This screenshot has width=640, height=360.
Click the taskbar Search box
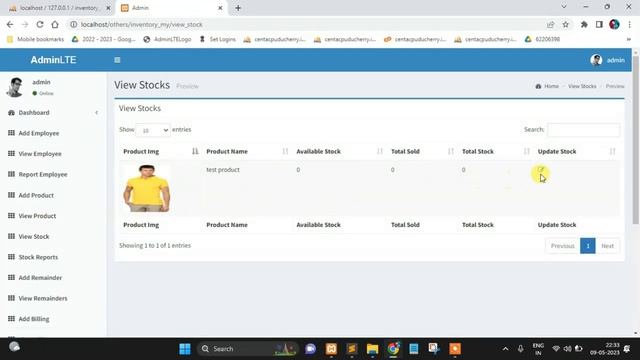click(x=248, y=349)
